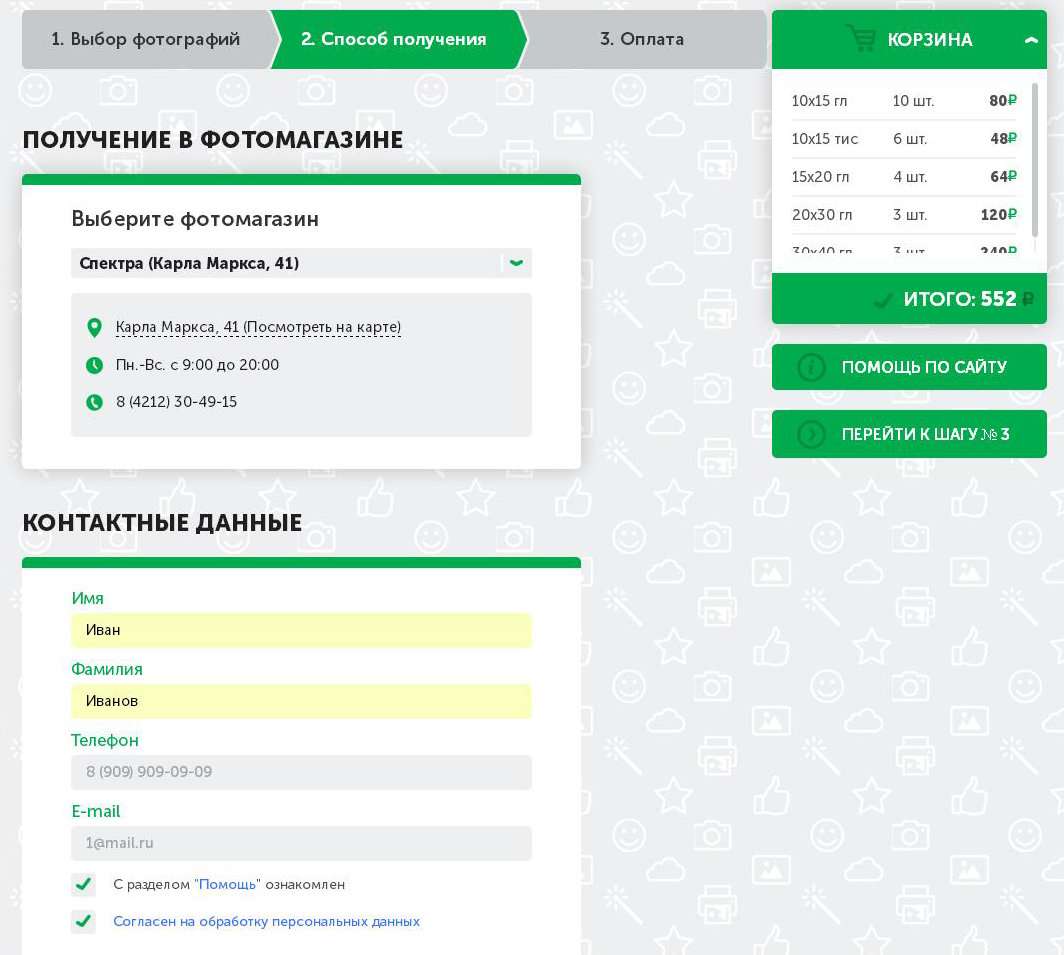The image size is (1064, 955).
Task: Select the cart row '10x15 тис'
Action: point(904,139)
